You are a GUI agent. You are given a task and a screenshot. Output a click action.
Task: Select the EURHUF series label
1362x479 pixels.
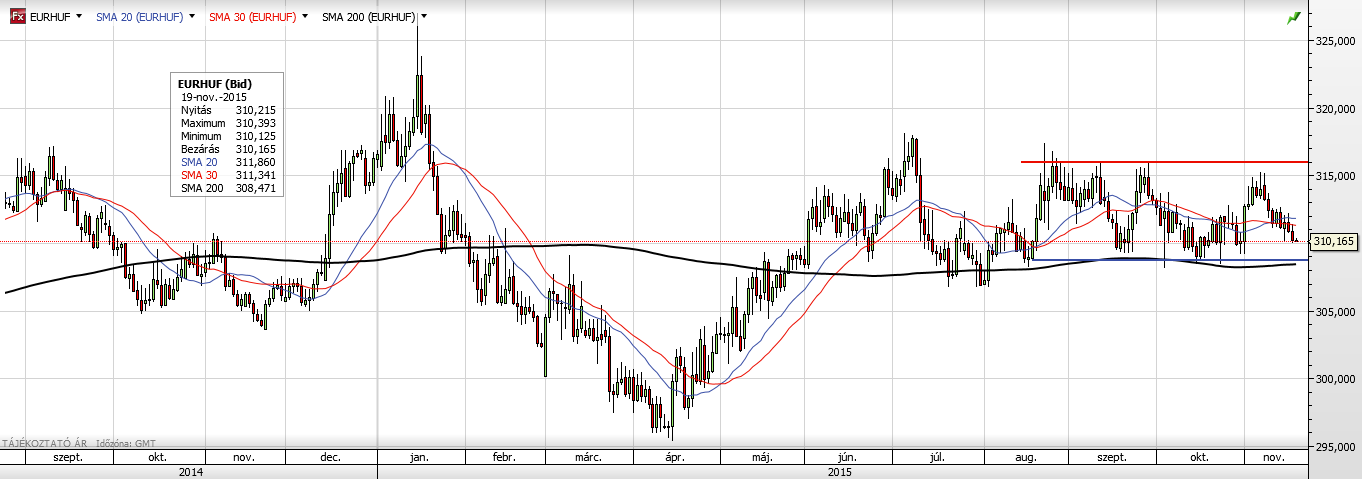click(50, 17)
